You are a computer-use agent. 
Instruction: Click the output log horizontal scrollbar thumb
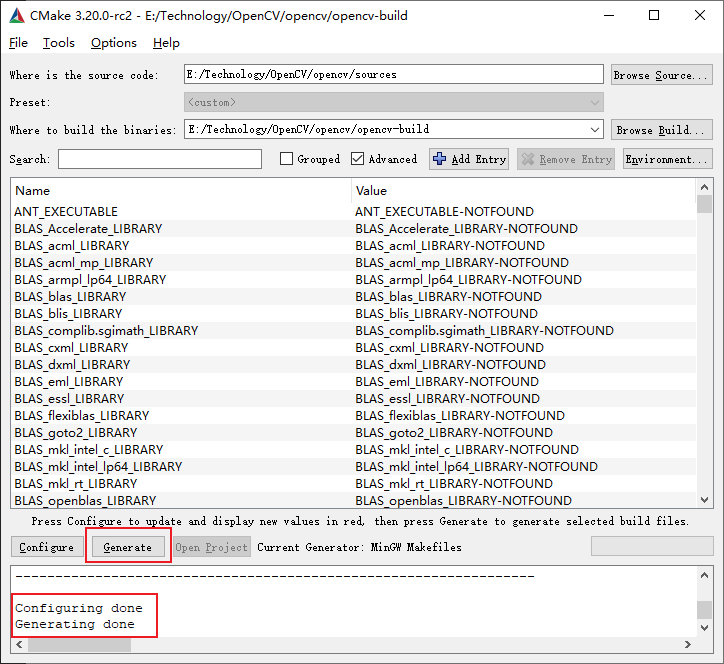[79, 645]
